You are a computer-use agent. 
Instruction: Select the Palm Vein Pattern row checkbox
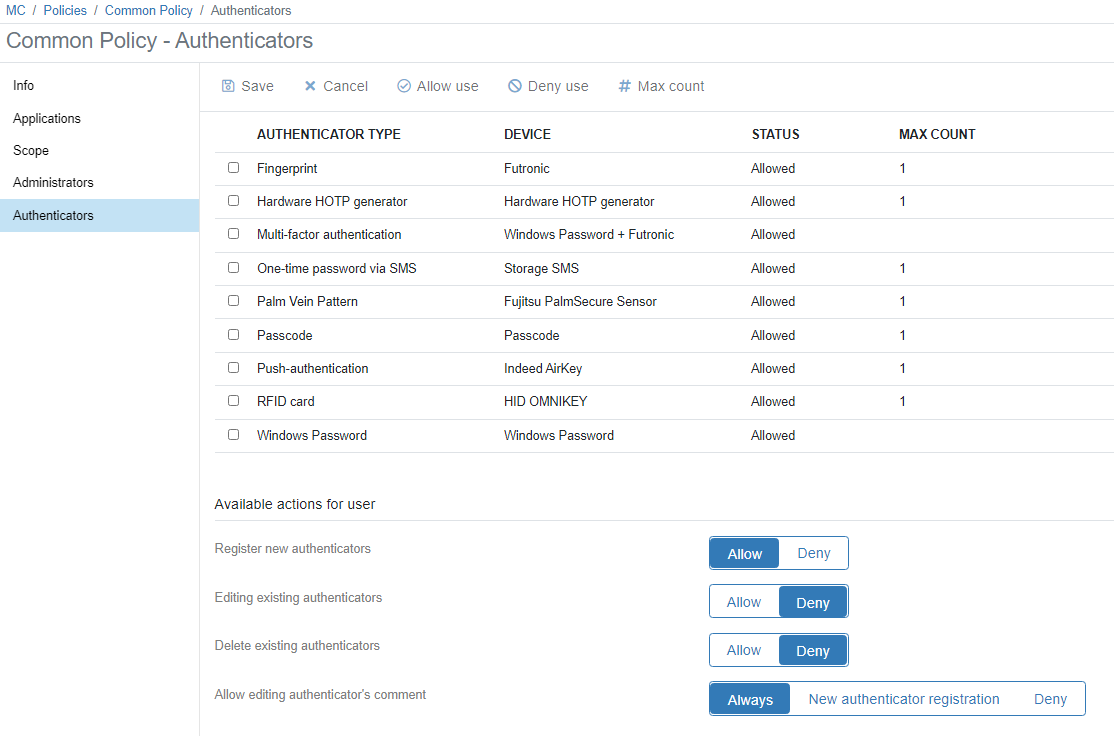click(234, 301)
